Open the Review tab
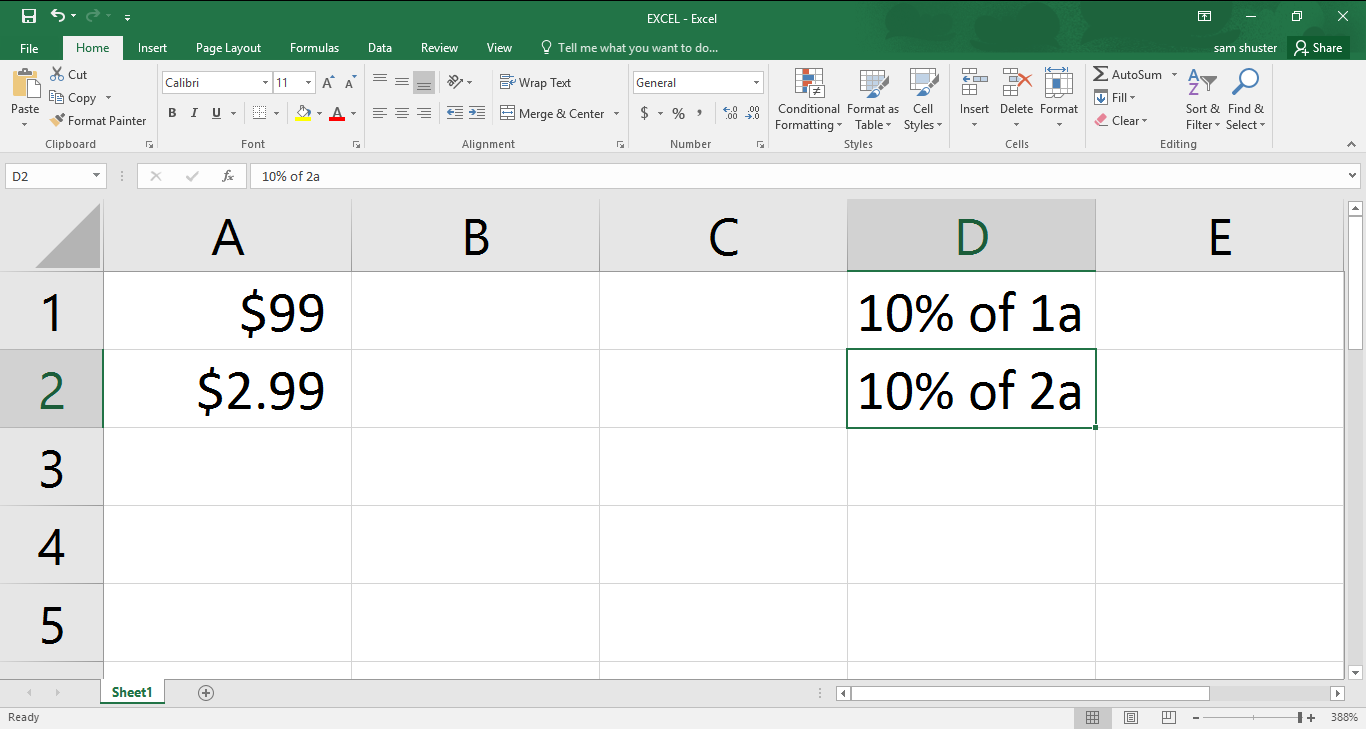 pyautogui.click(x=439, y=47)
